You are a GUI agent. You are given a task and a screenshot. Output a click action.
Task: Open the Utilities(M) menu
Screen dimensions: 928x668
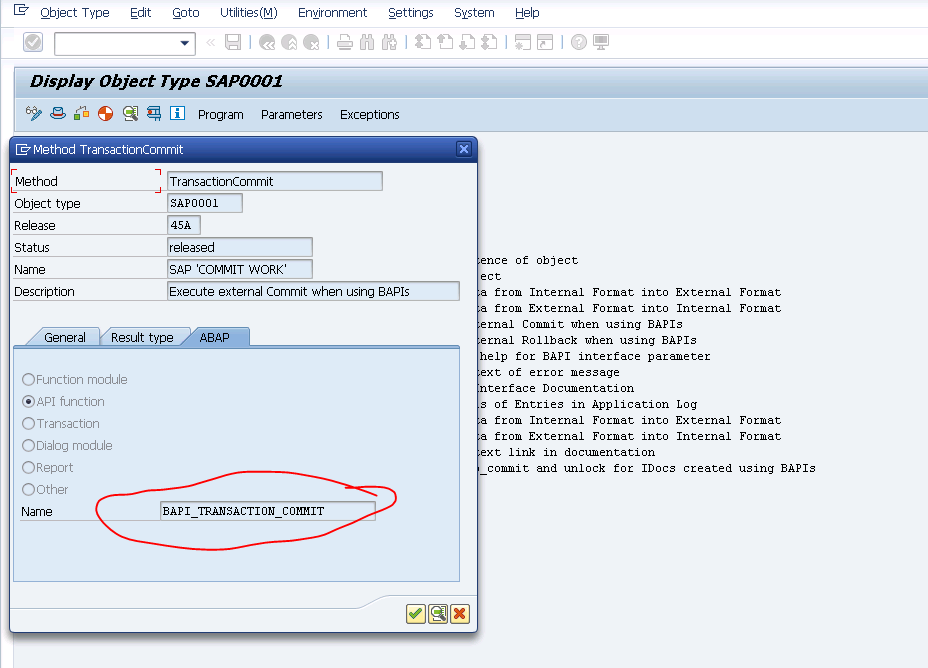[248, 13]
